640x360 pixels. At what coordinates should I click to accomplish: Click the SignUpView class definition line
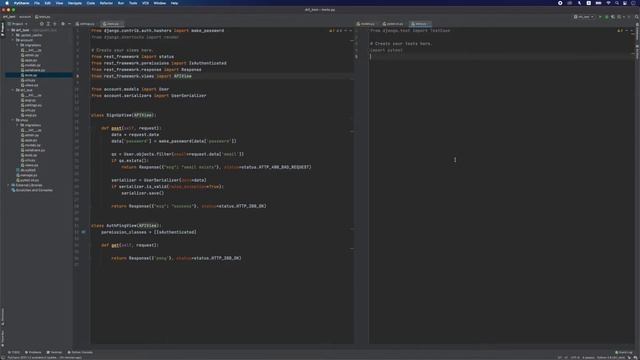point(123,115)
